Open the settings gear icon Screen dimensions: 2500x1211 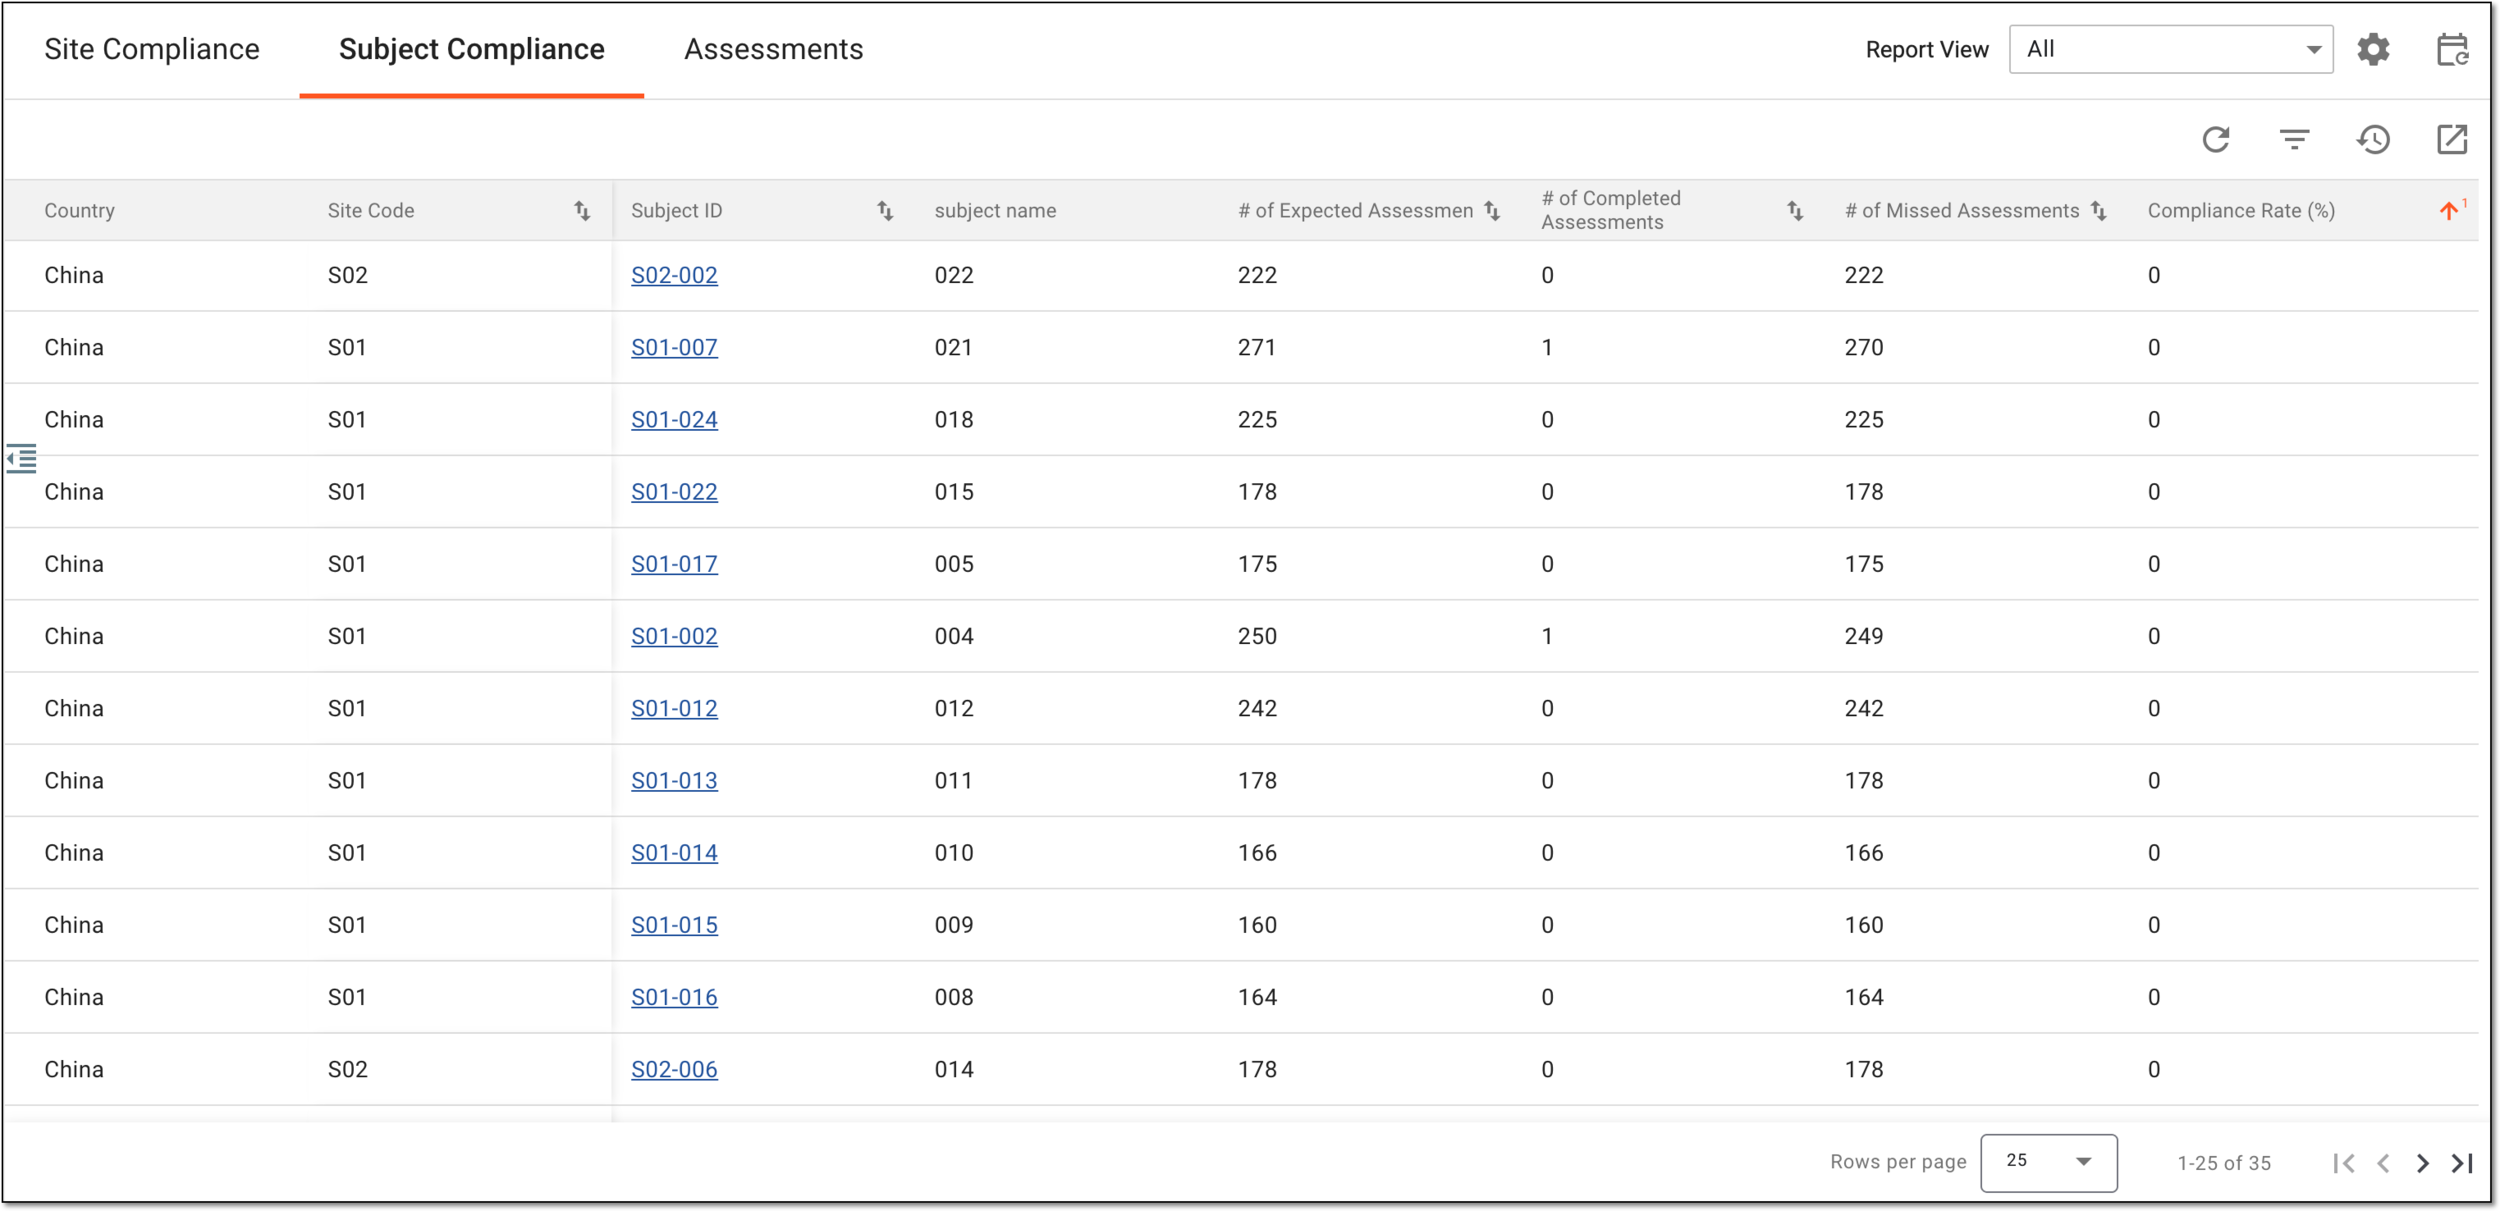2373,49
